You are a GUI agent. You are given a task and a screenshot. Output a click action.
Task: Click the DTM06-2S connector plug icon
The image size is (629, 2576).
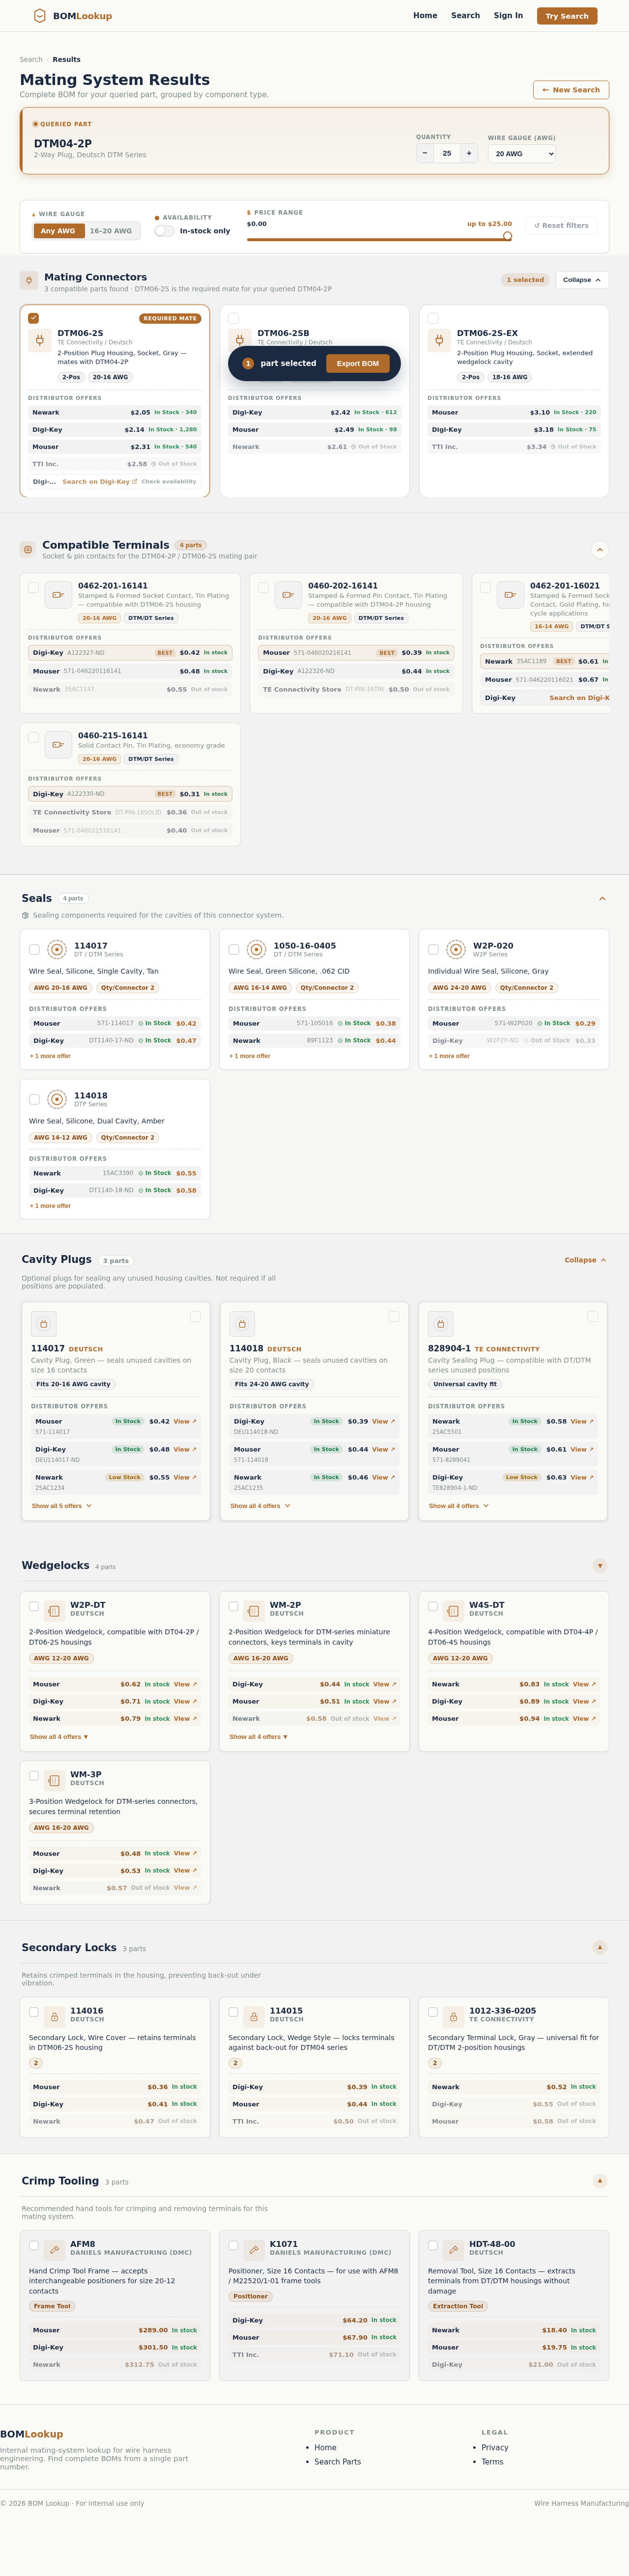click(x=40, y=340)
